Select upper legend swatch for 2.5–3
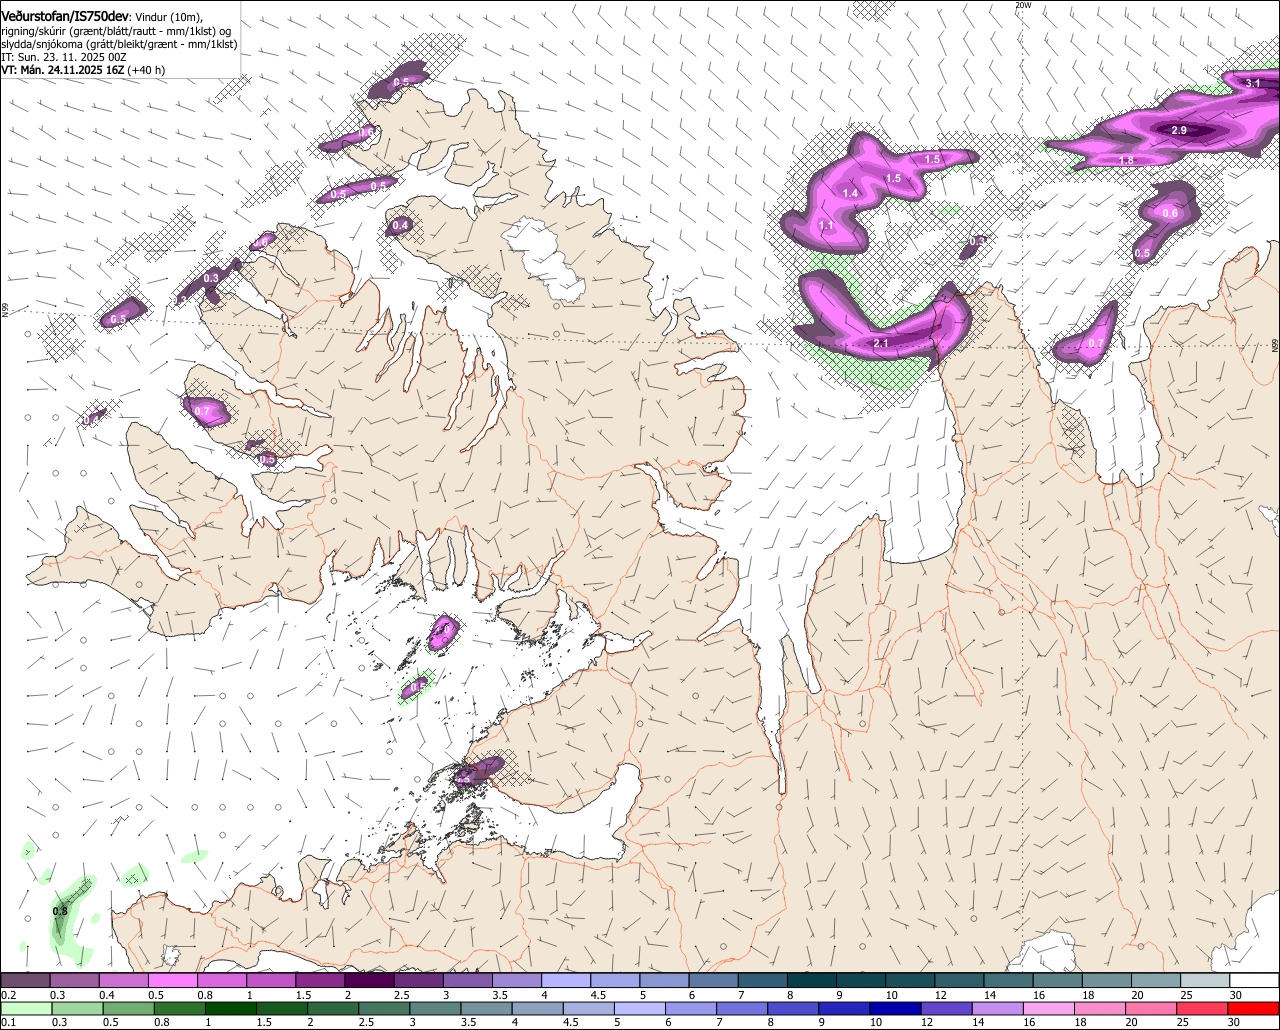 coord(418,981)
